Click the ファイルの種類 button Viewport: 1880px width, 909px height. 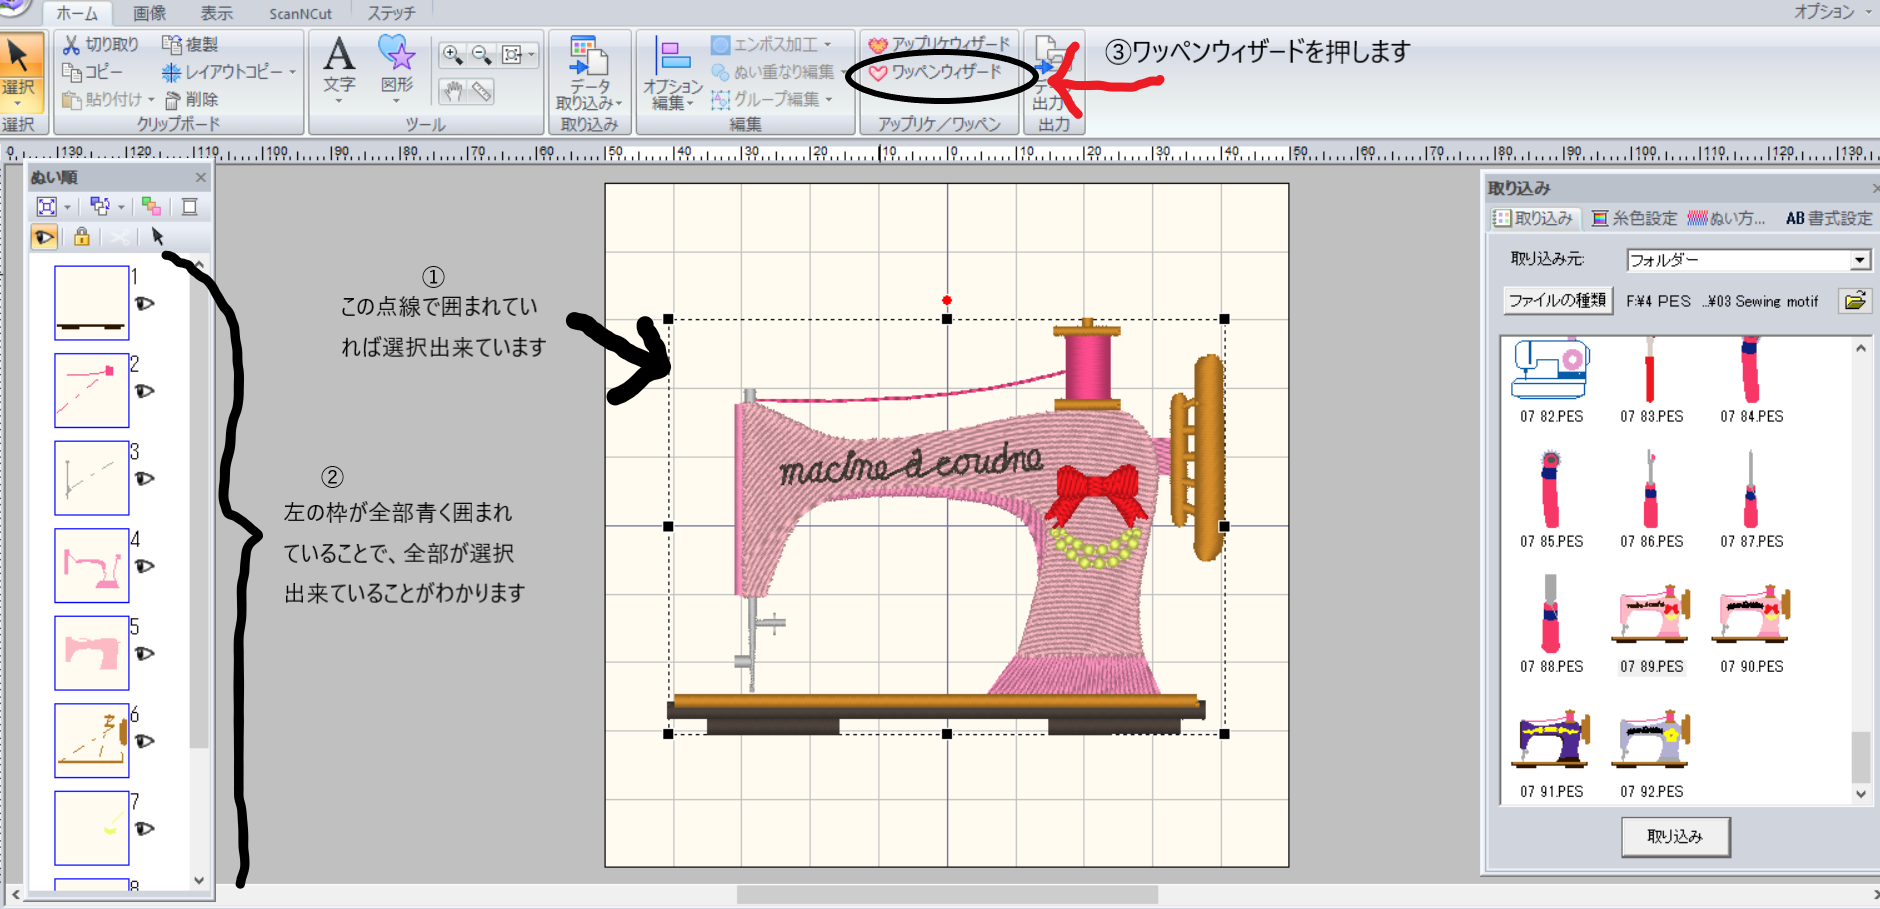[x=1557, y=301]
